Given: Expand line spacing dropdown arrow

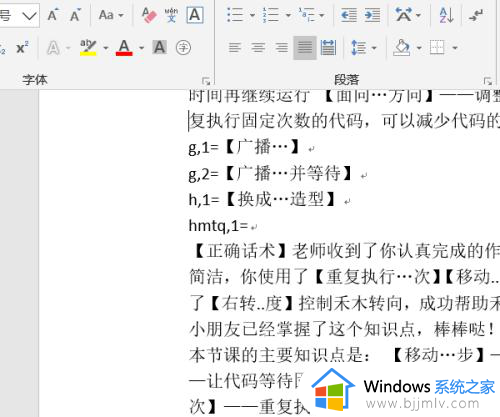Looking at the screenshot, I should tap(374, 48).
